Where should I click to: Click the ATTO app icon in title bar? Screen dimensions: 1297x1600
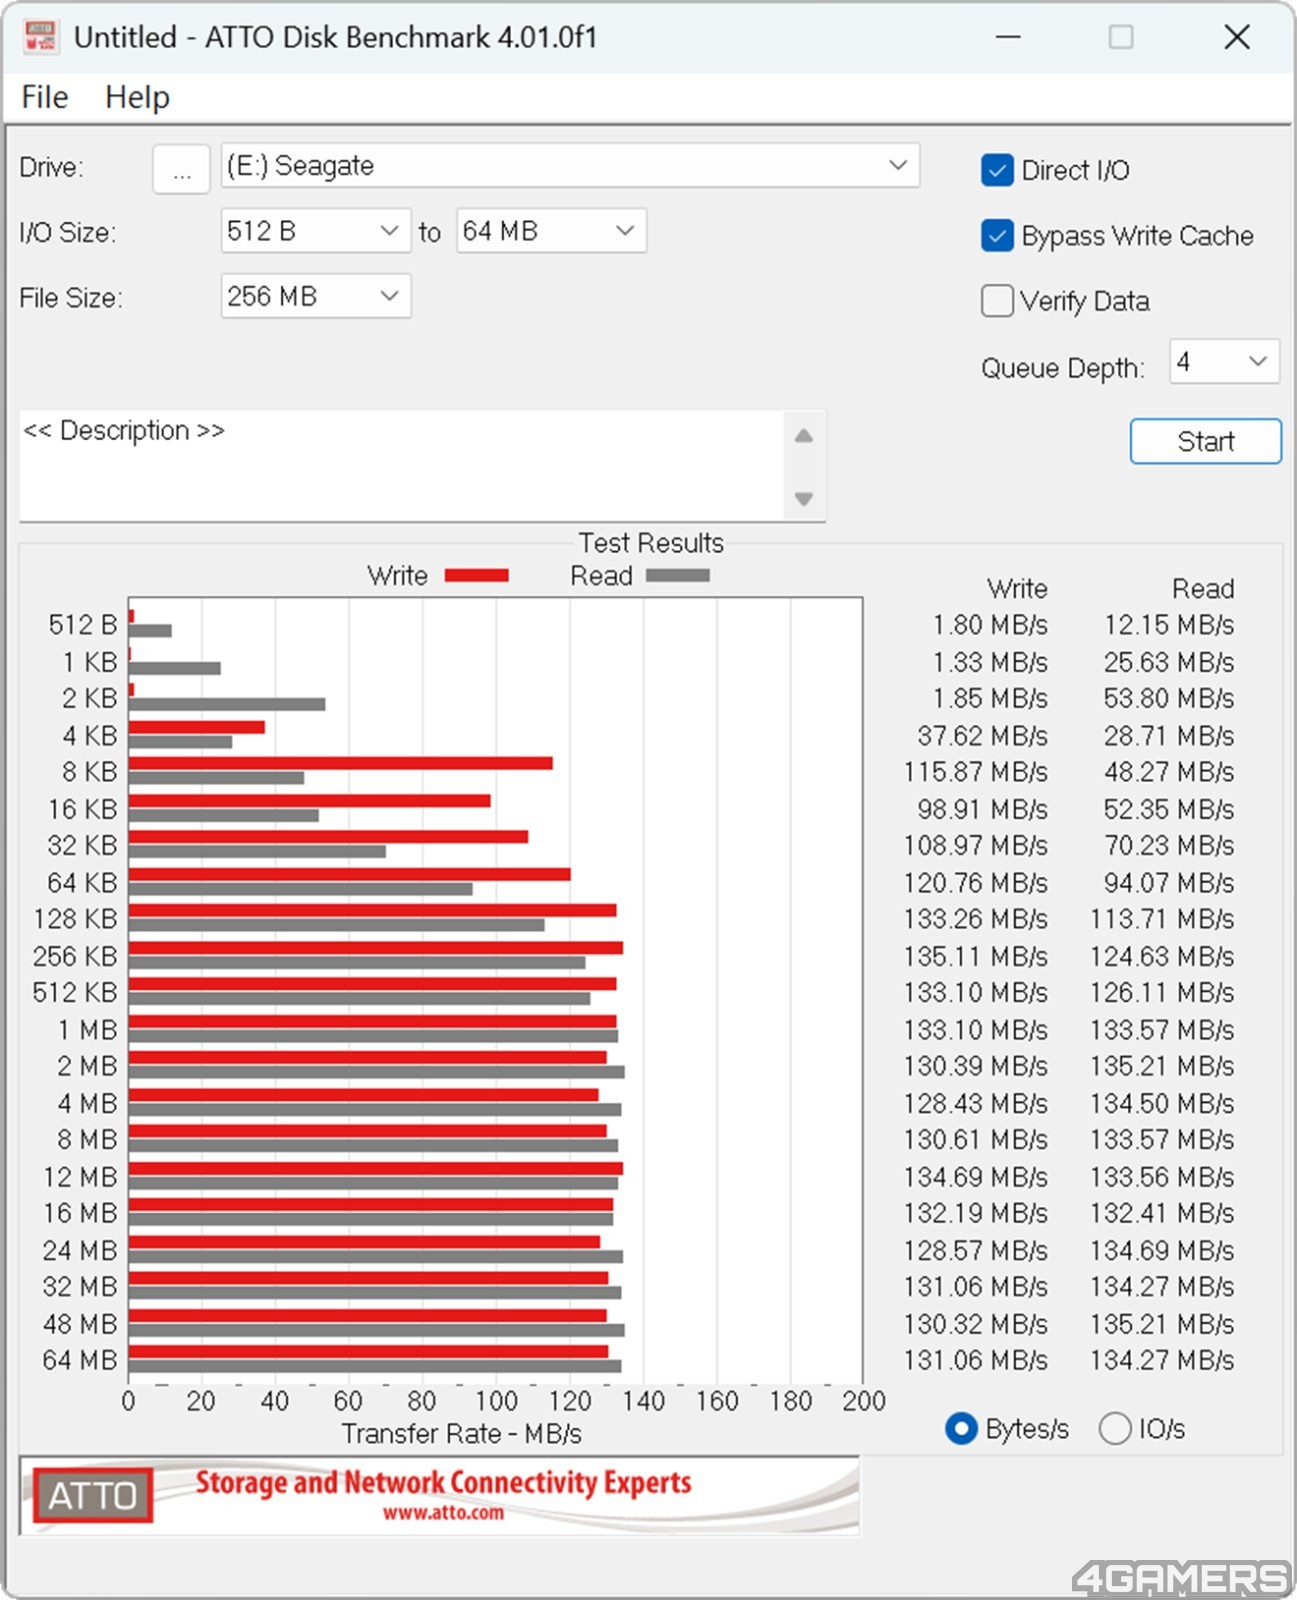[40, 37]
